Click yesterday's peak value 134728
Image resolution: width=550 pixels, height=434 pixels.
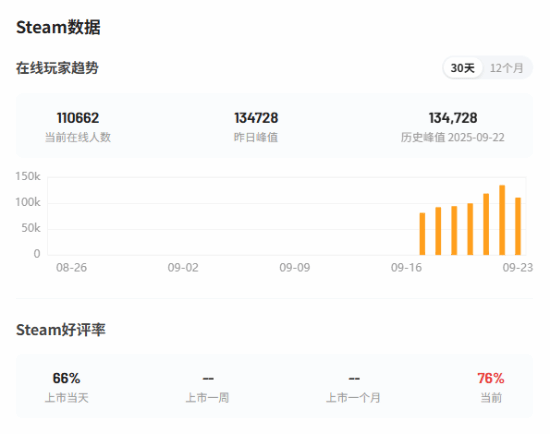tap(256, 118)
